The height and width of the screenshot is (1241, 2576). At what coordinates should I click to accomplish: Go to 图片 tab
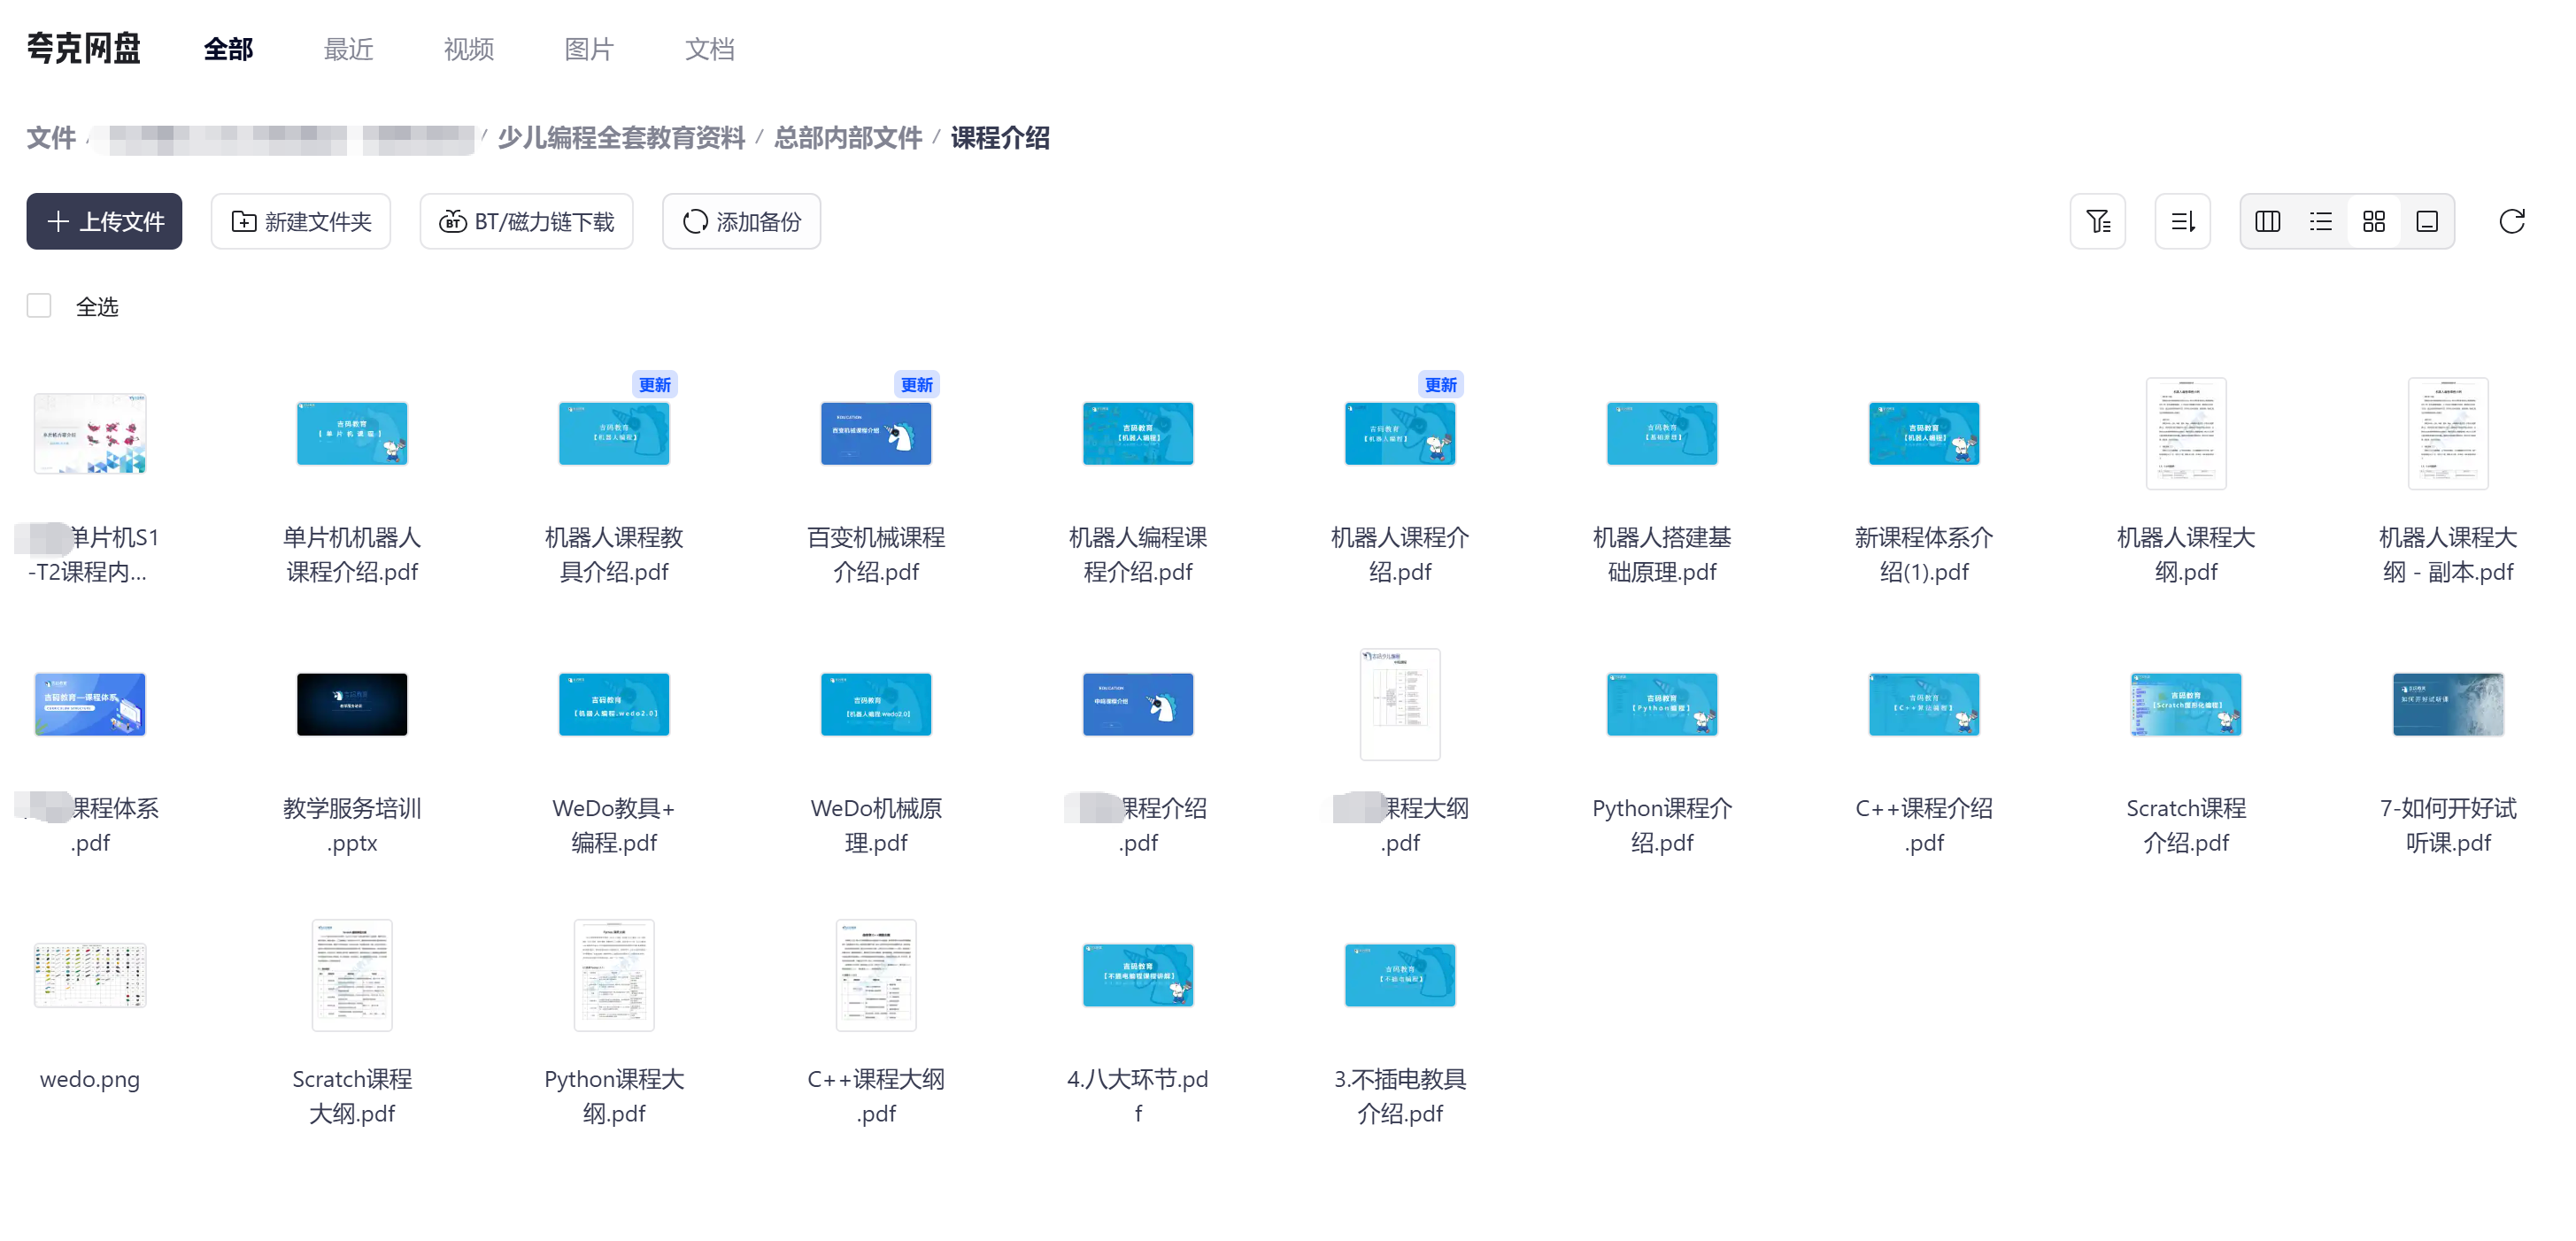click(588, 49)
